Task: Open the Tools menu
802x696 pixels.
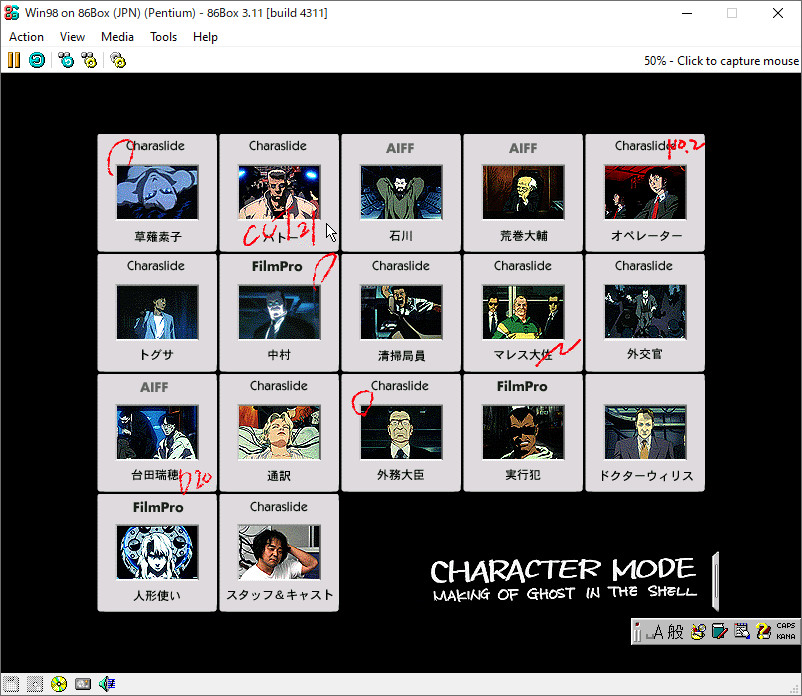Action: click(x=163, y=37)
